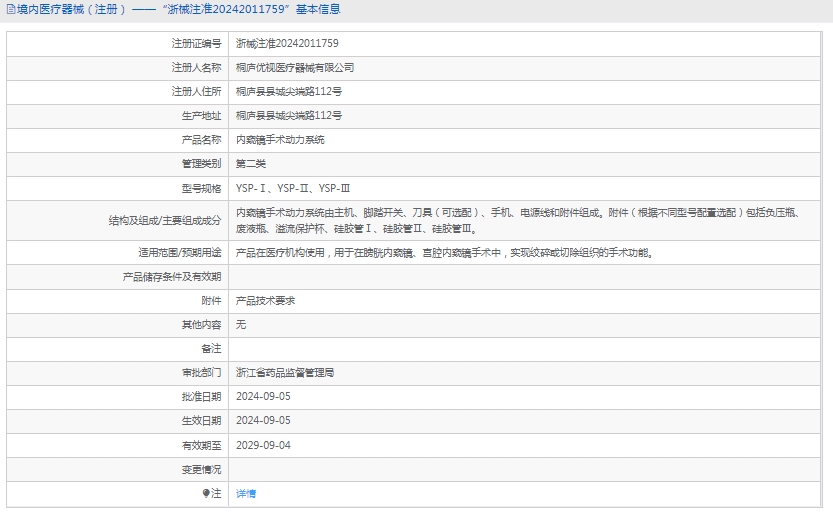Click the model specification YSP-Ⅰ、YSP-Ⅱ、YSP-Ⅲ
833x515 pixels.
pyautogui.click(x=293, y=188)
